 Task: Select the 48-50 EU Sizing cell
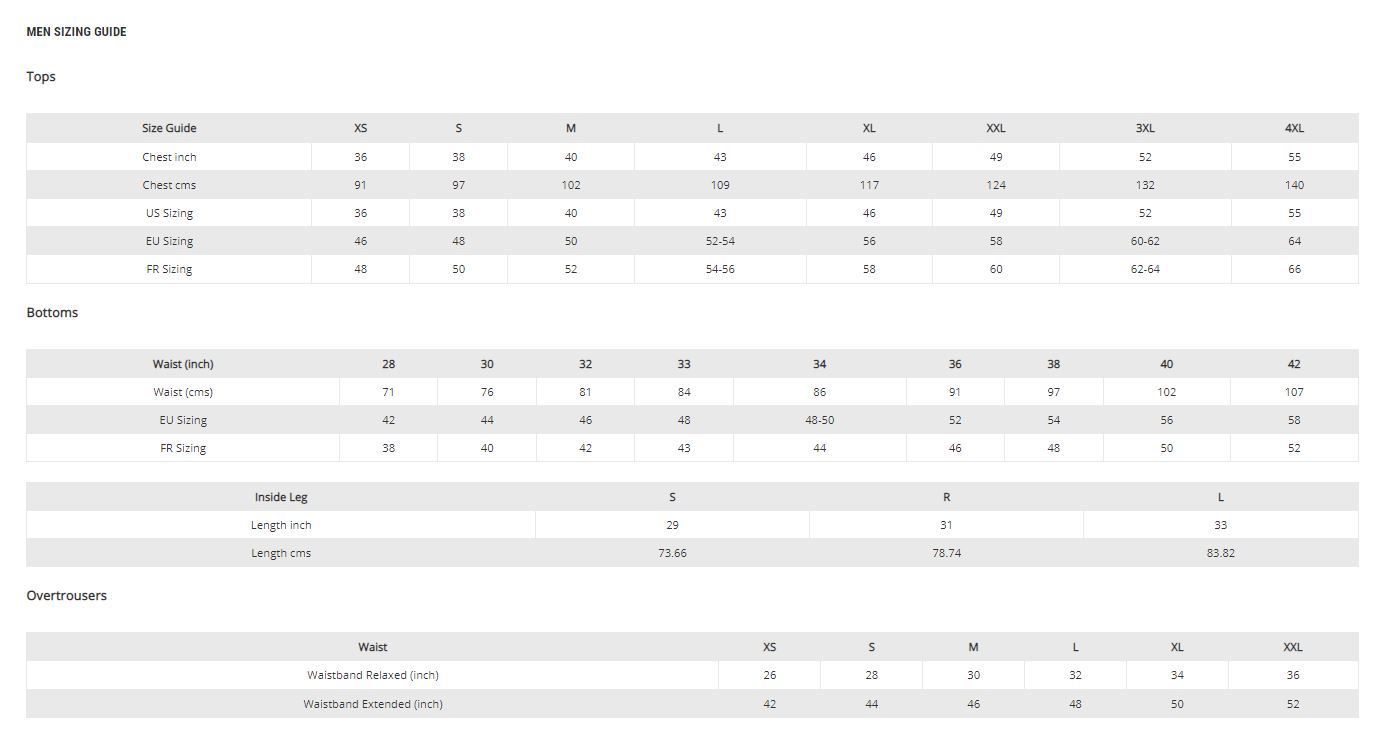(819, 420)
